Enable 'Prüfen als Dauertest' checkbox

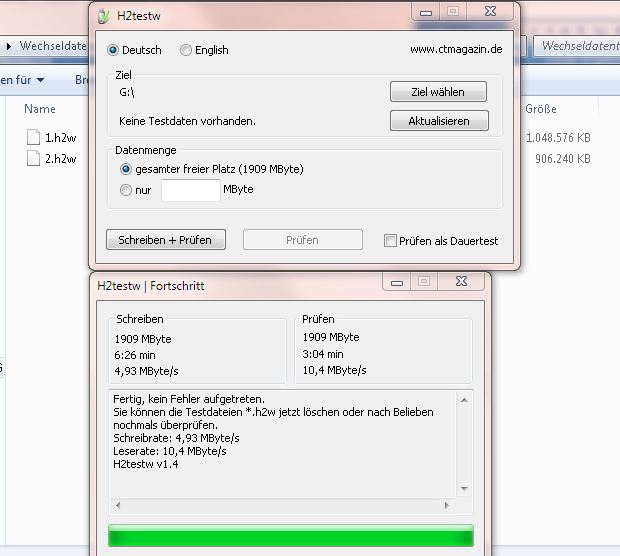(390, 240)
